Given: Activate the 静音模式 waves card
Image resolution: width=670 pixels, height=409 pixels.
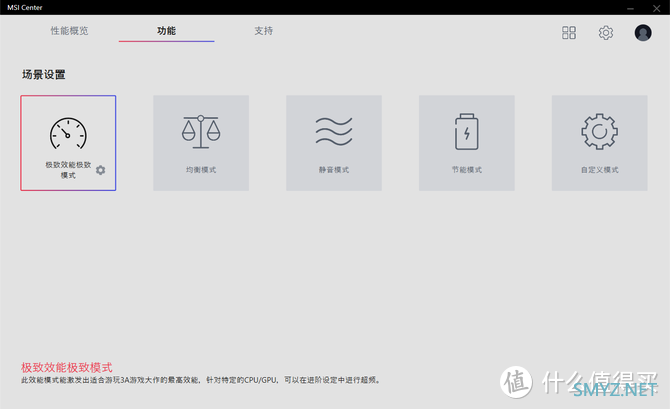Looking at the screenshot, I should 334,143.
